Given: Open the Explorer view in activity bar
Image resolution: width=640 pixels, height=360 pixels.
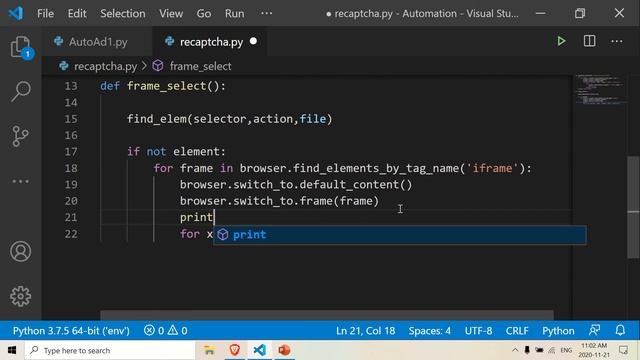Looking at the screenshot, I should (20, 47).
